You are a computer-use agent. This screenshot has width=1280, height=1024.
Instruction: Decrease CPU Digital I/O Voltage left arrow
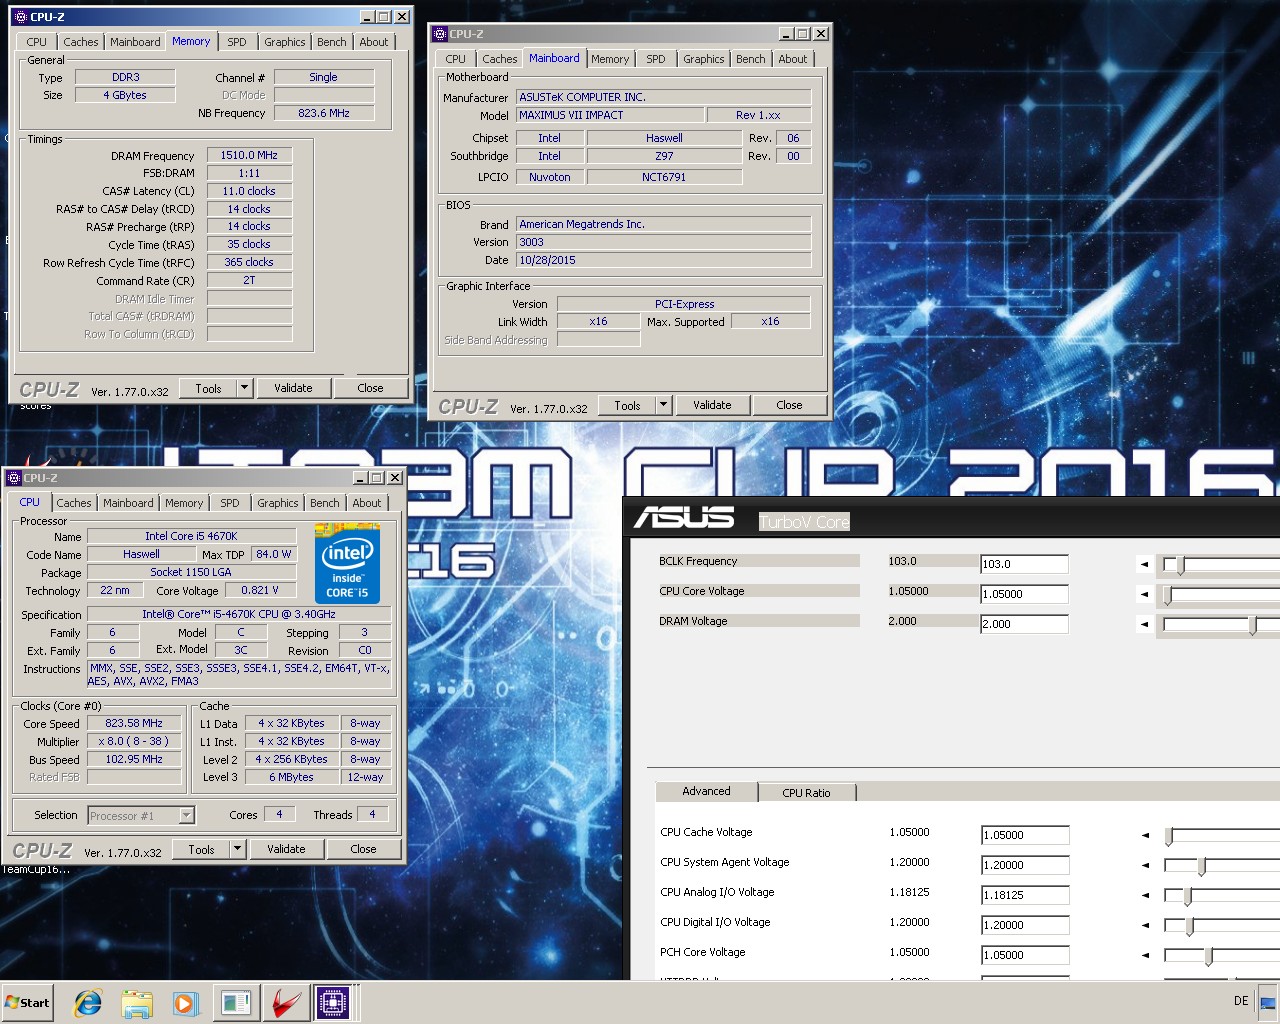point(1145,925)
